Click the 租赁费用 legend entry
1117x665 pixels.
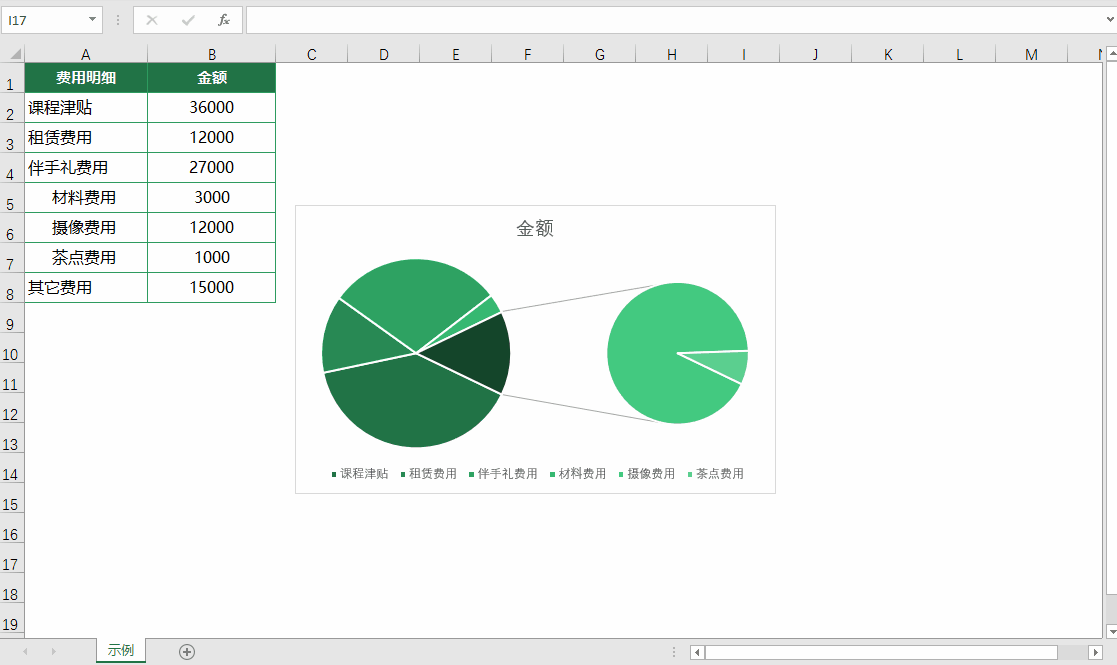[x=428, y=473]
